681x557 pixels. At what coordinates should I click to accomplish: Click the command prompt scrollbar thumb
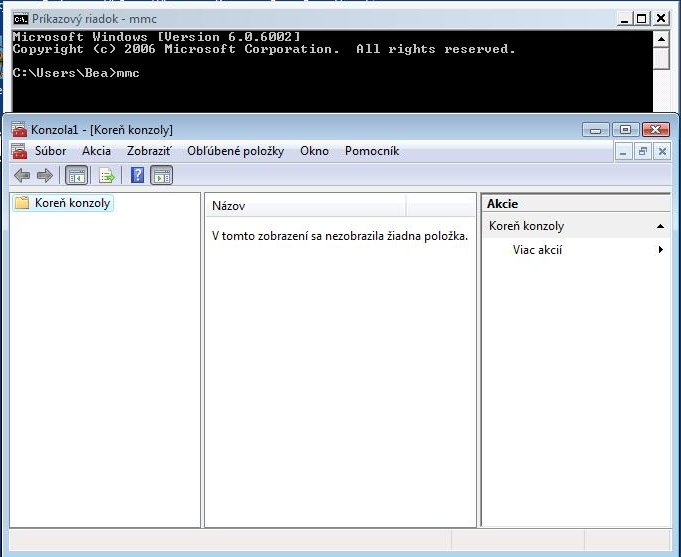(x=661, y=58)
